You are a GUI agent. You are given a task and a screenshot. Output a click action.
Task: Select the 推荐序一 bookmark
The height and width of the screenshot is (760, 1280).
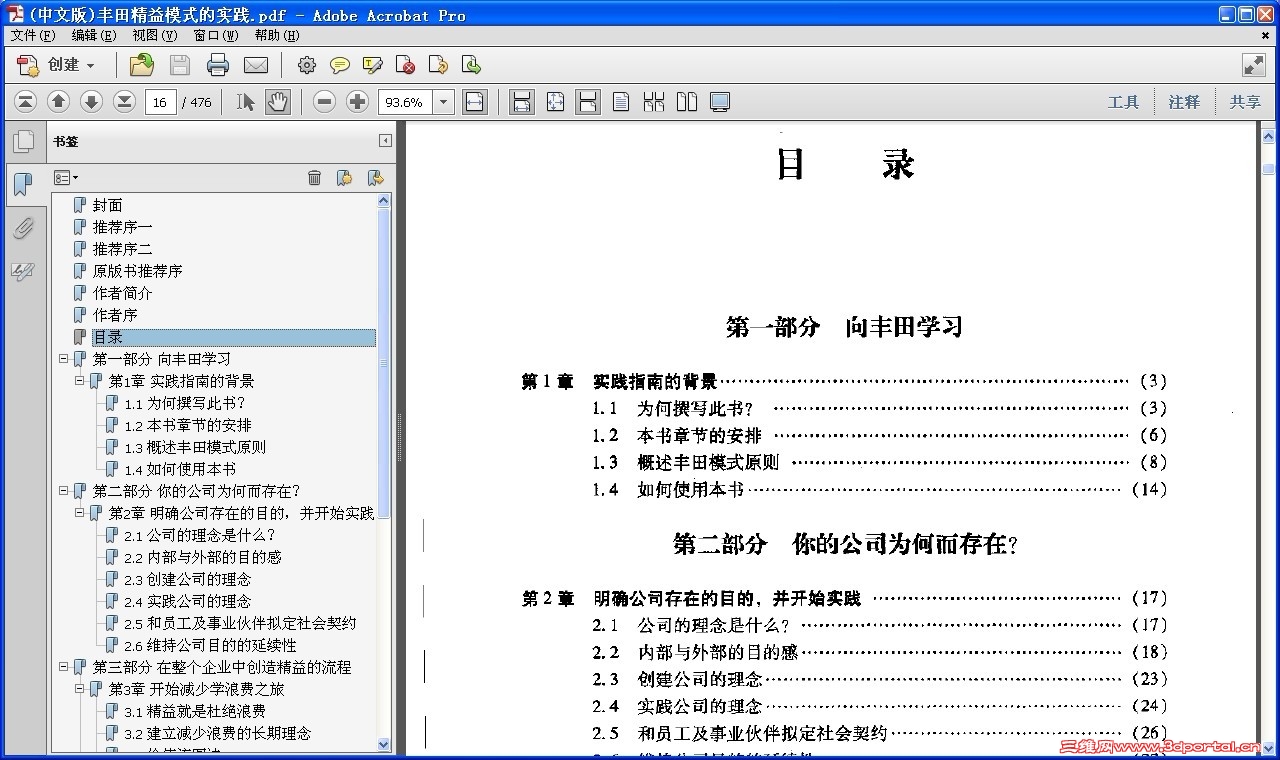tap(123, 227)
